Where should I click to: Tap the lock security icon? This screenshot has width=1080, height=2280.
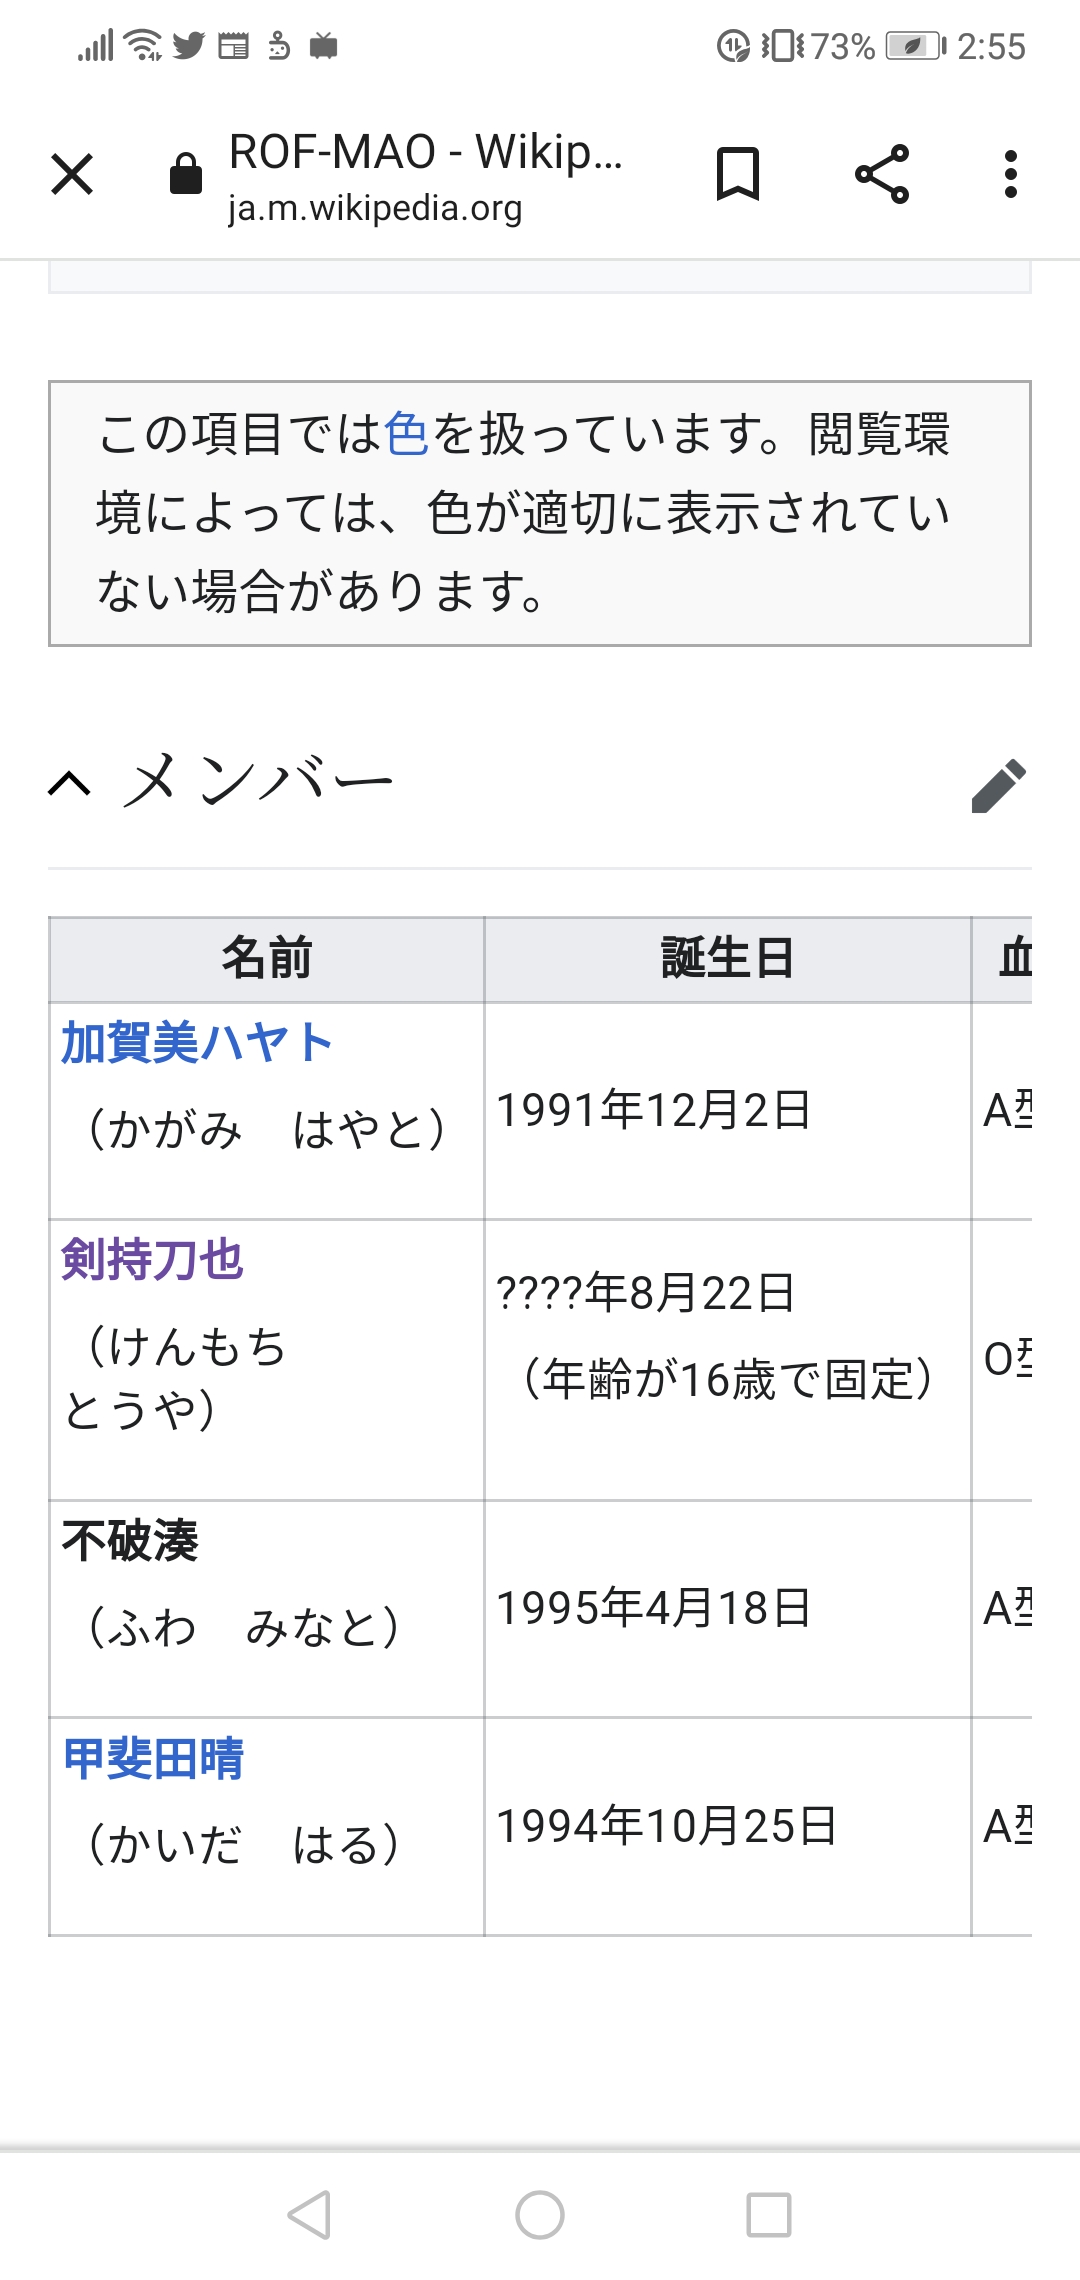(186, 174)
